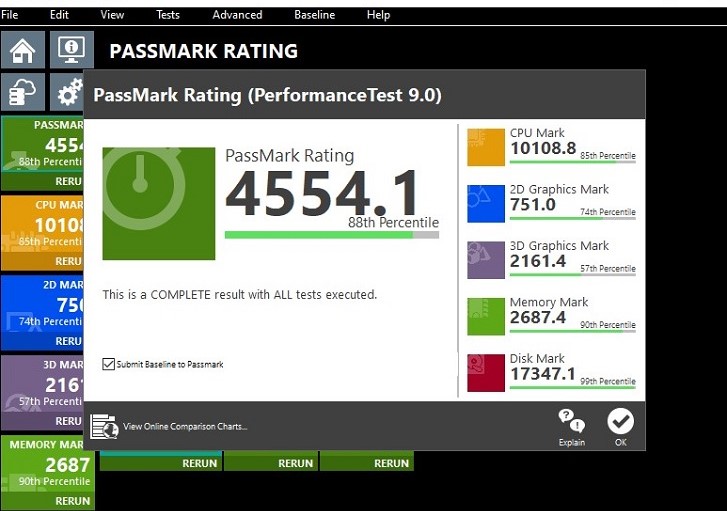Go to the Home screen icon

[x=23, y=50]
